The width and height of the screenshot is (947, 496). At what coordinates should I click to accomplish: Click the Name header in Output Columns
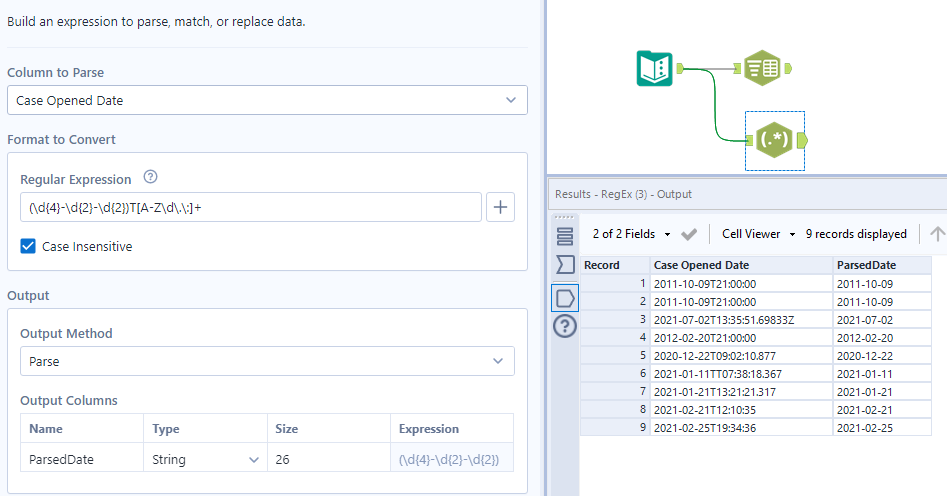[82, 429]
